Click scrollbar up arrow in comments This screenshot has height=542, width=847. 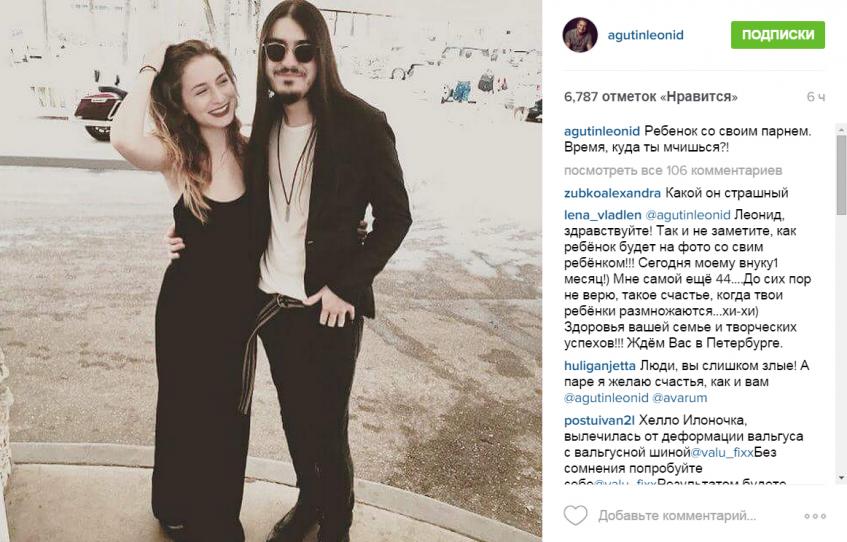pyautogui.click(x=841, y=130)
